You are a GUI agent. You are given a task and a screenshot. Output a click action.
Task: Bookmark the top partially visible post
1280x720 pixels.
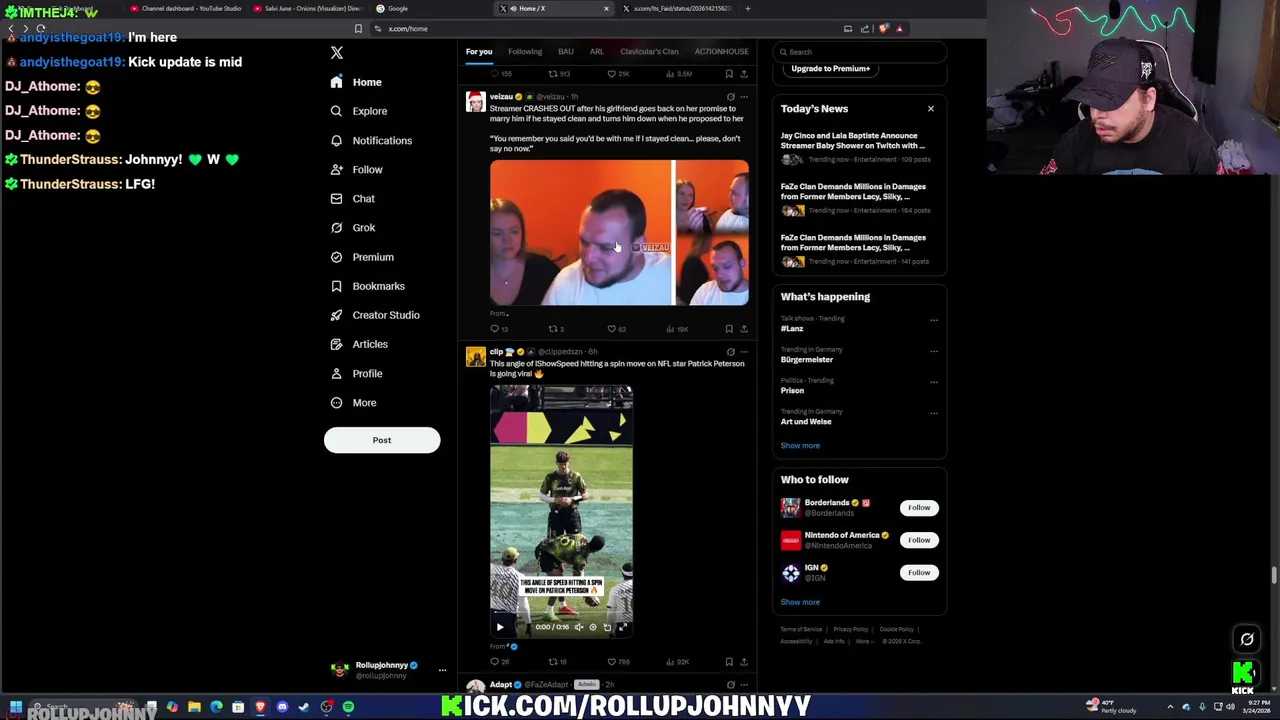coord(729,74)
